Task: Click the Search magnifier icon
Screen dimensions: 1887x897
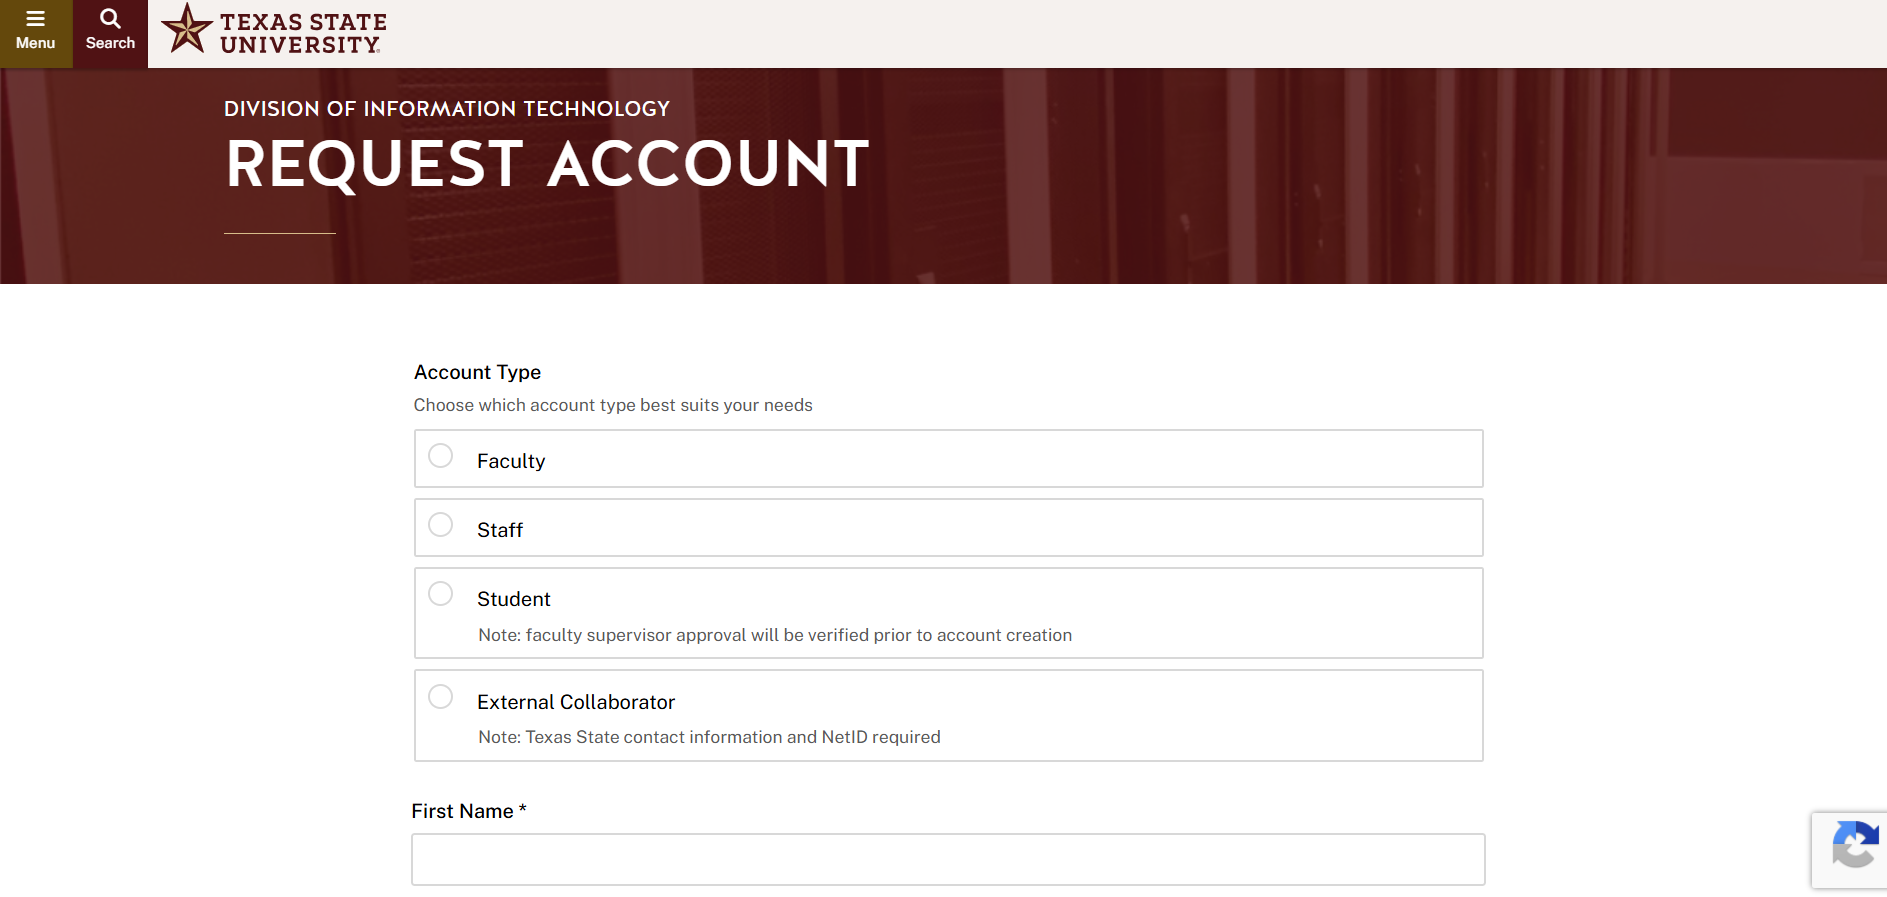Action: (x=110, y=19)
